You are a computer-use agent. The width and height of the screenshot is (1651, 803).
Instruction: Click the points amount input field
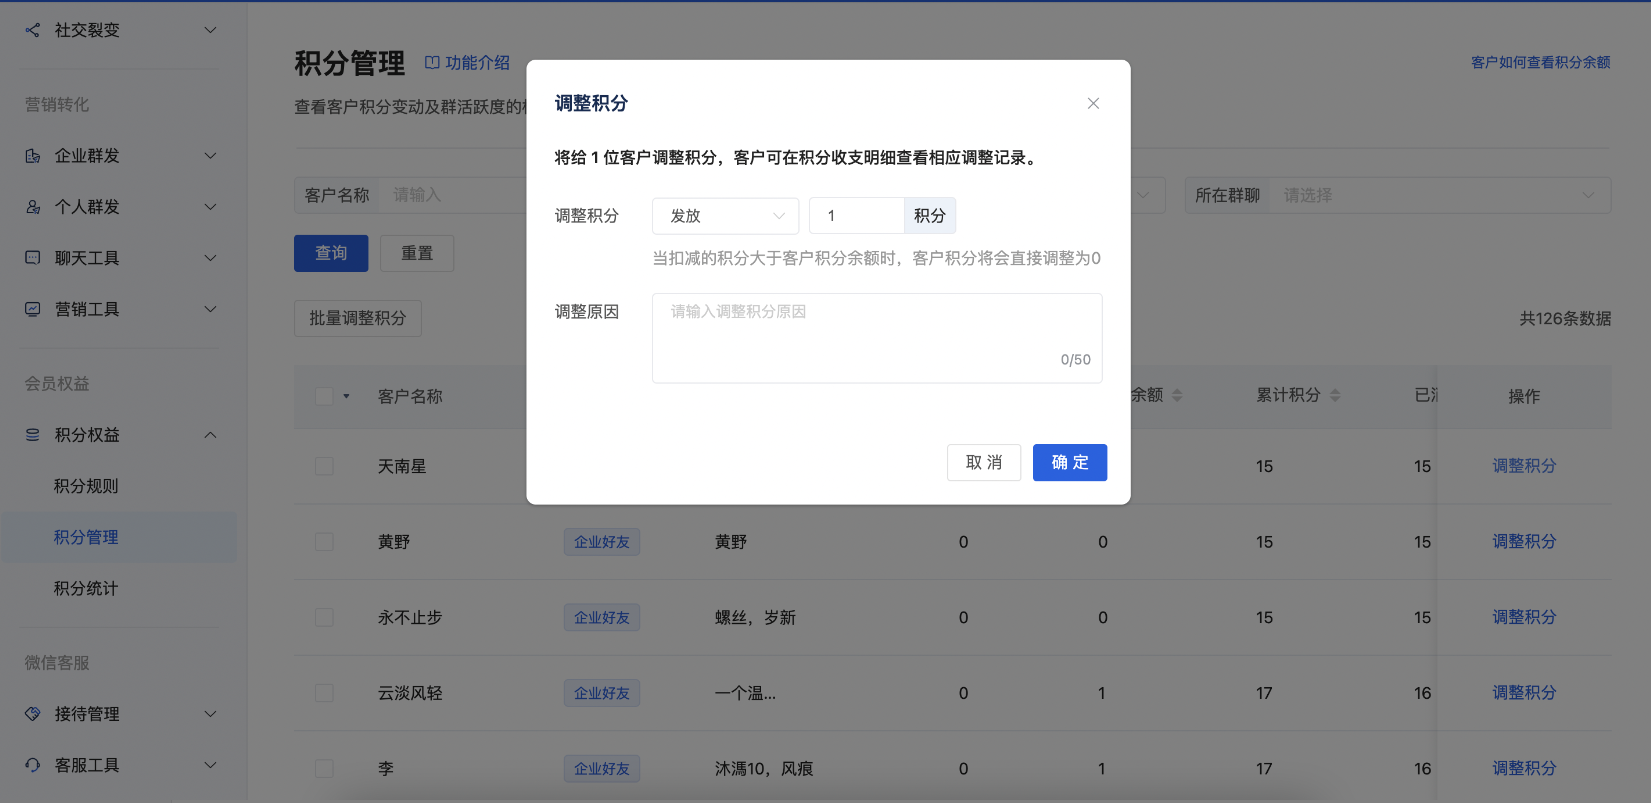[856, 216]
